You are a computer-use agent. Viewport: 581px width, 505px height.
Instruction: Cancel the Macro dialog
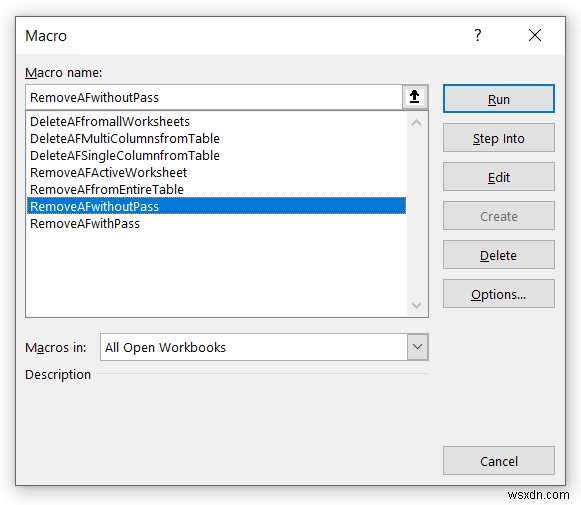(499, 461)
